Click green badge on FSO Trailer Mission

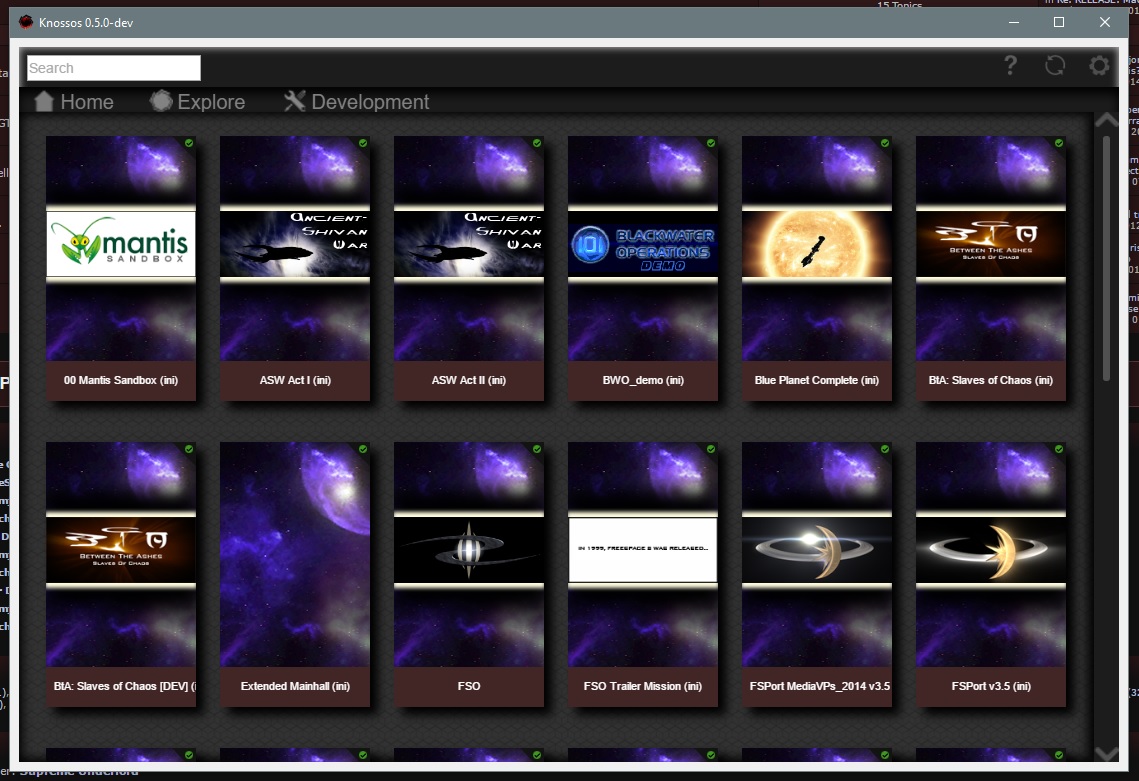(x=710, y=449)
